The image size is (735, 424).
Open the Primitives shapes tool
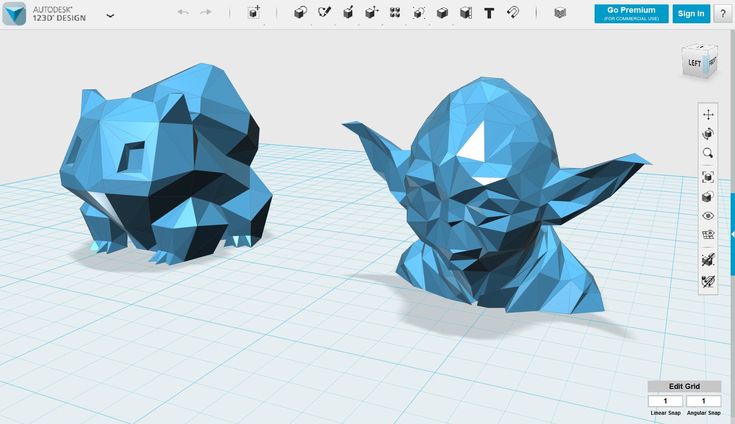(x=300, y=13)
